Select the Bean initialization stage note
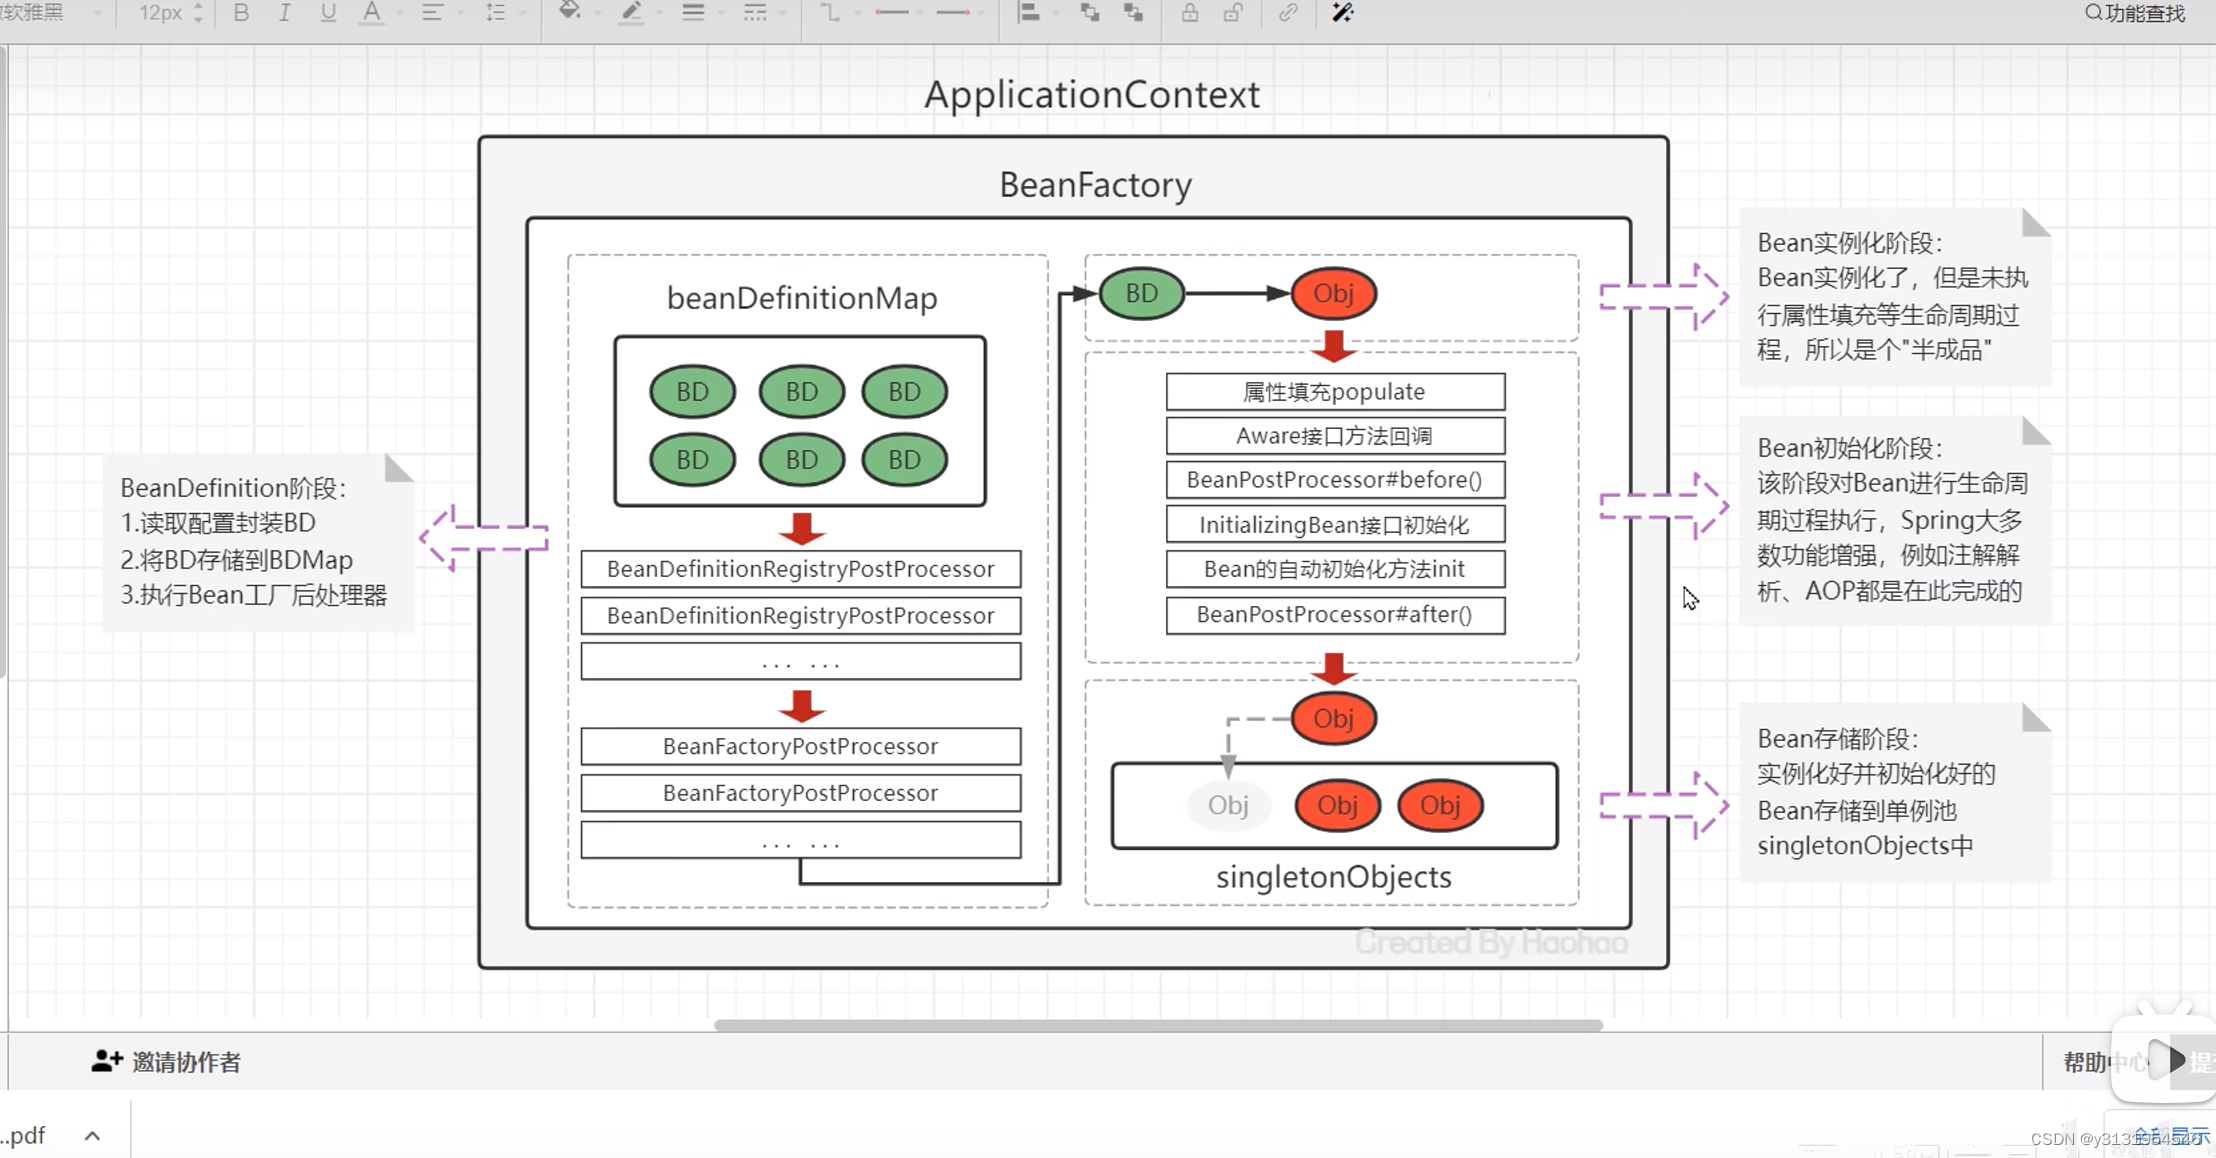The width and height of the screenshot is (2216, 1158). coord(1895,520)
